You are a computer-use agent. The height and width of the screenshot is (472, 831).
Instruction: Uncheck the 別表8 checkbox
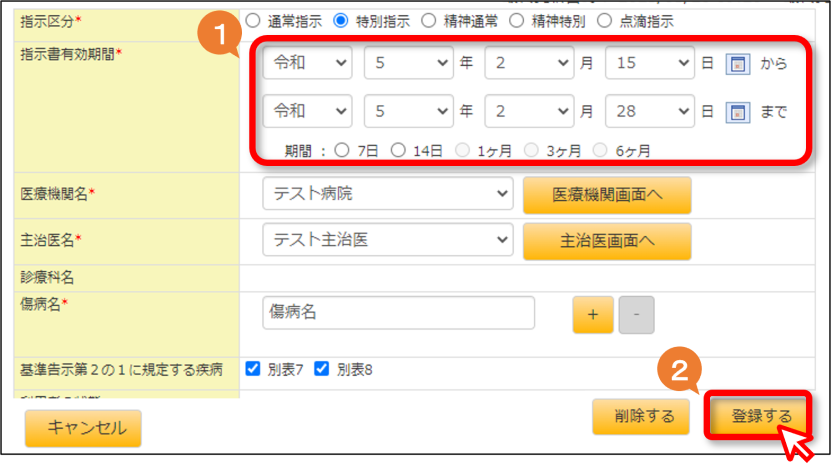coord(322,369)
